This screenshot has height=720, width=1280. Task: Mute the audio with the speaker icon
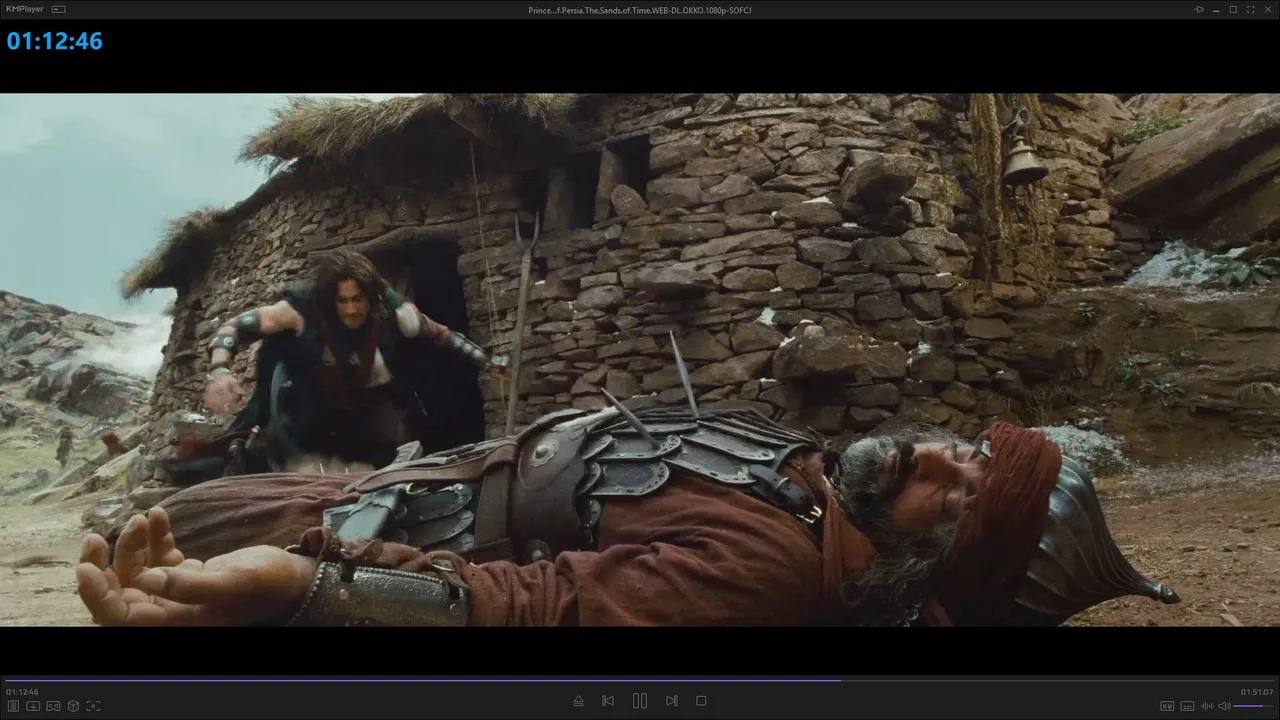coord(1224,706)
